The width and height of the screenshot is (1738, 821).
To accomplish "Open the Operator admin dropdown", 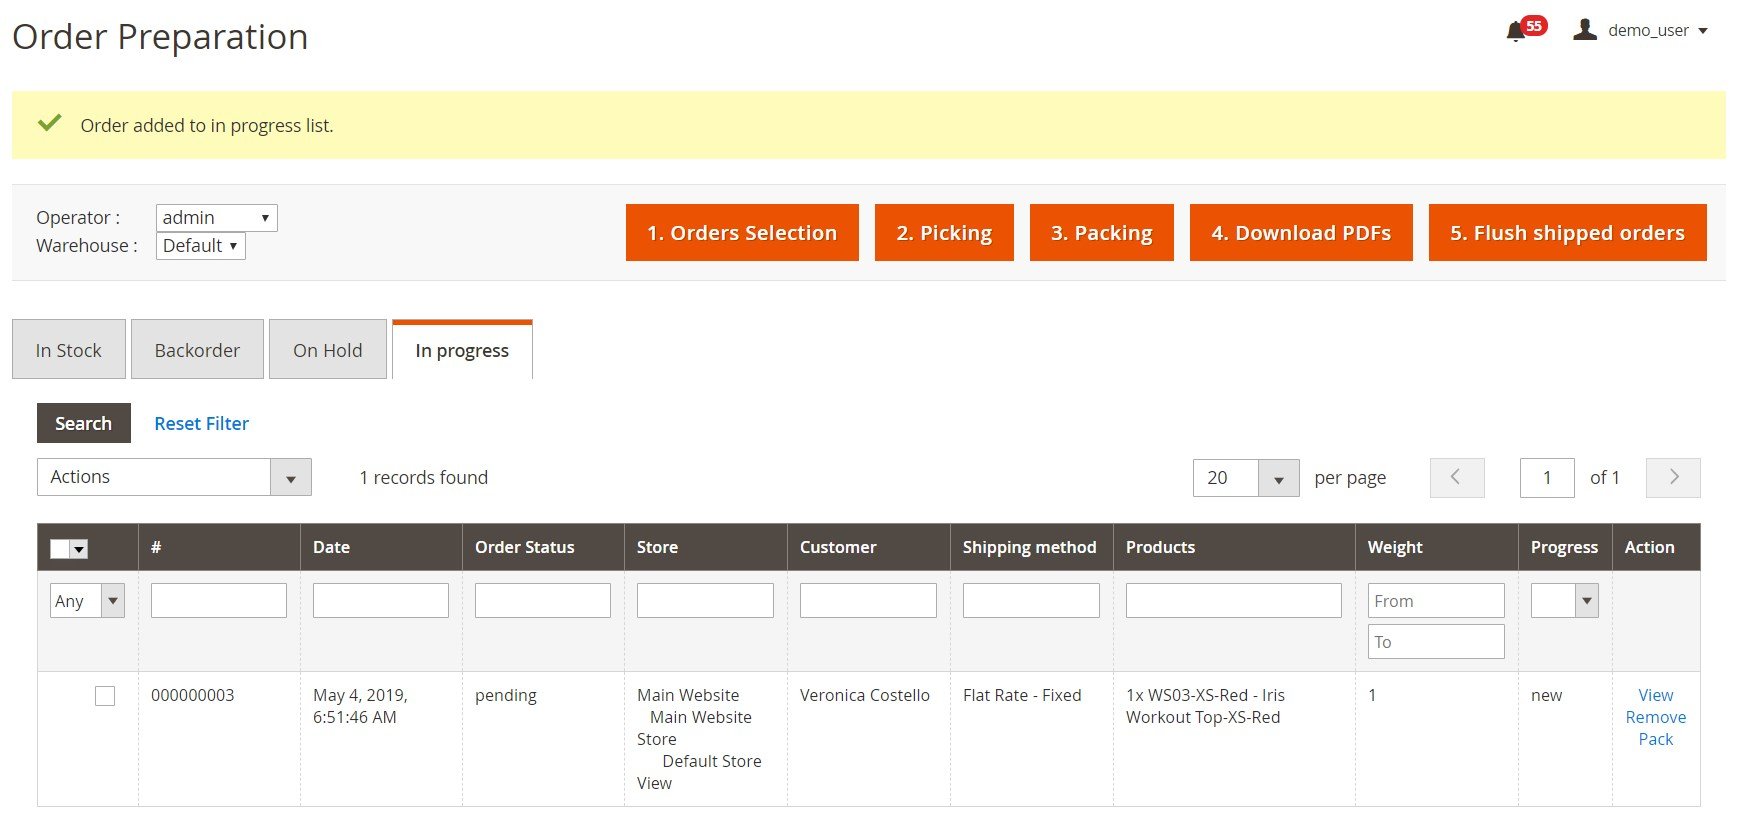I will (x=216, y=218).
